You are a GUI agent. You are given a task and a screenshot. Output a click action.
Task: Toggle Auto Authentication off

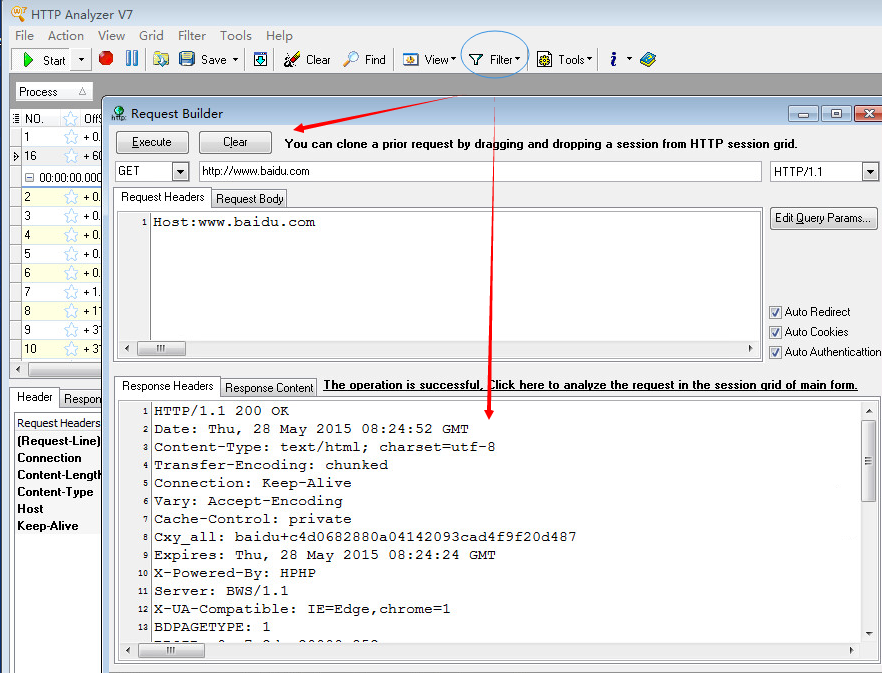(x=776, y=351)
